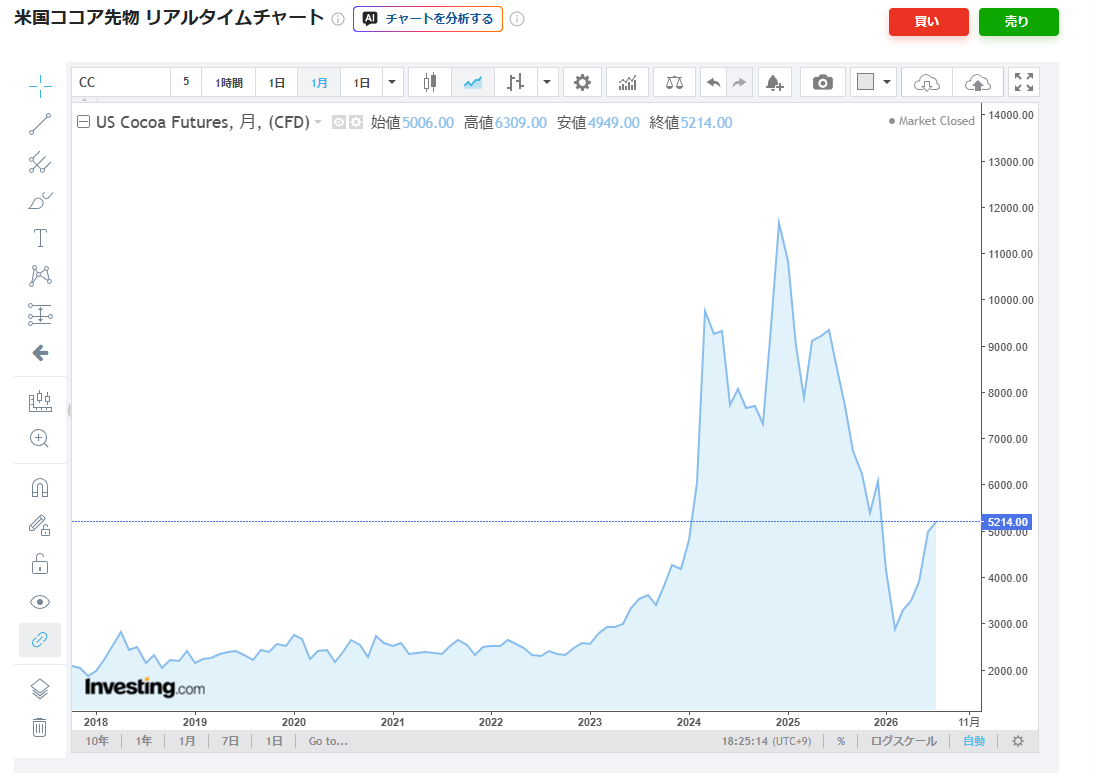
Task: Select the 1時間 interval
Action: point(229,82)
